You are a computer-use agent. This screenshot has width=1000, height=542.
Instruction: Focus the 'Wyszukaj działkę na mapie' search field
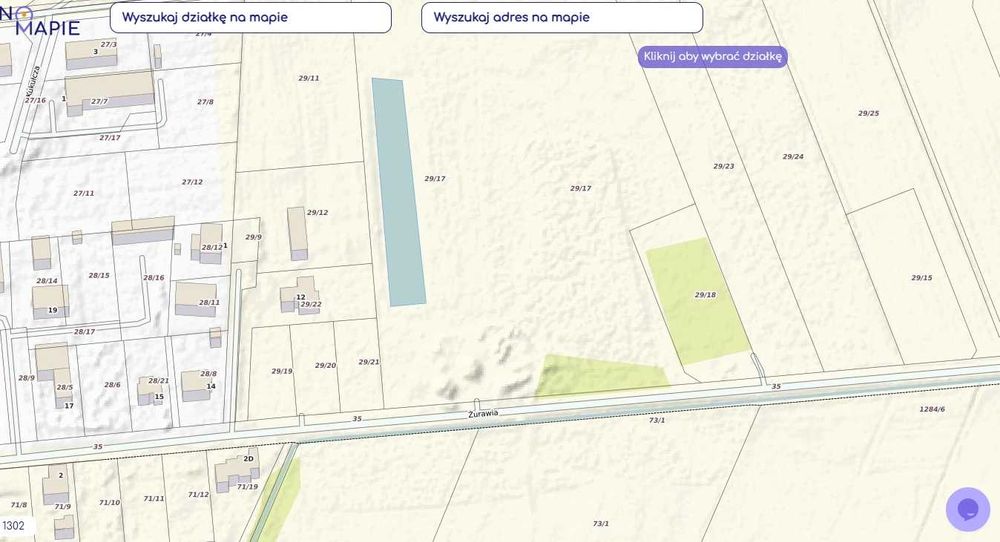[251, 17]
